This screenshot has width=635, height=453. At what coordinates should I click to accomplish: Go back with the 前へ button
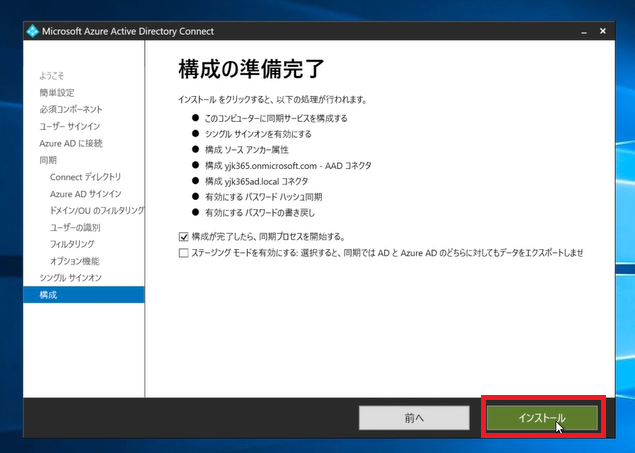(414, 418)
